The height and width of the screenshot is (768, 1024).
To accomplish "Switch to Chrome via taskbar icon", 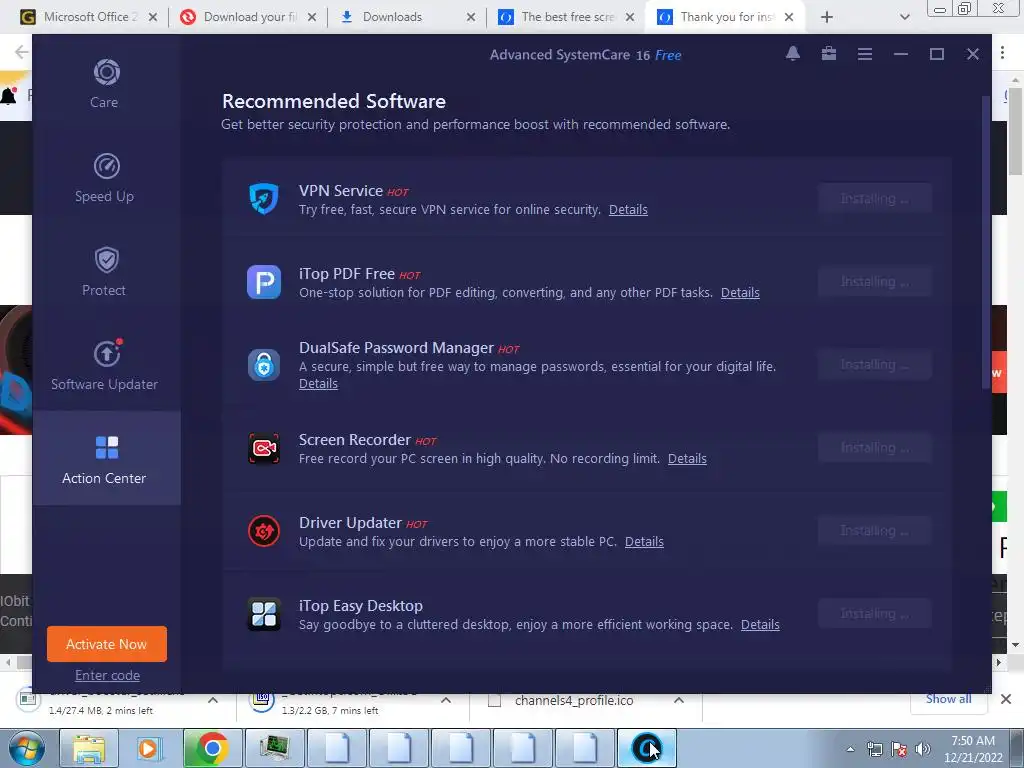I will [212, 748].
